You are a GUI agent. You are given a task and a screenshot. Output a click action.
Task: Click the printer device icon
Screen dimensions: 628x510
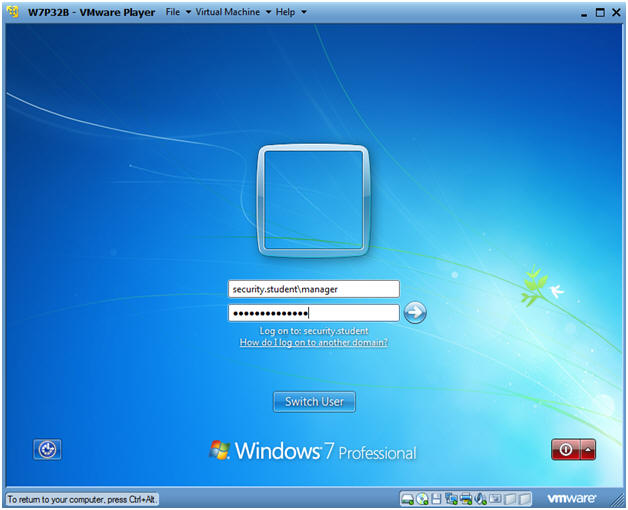(466, 499)
